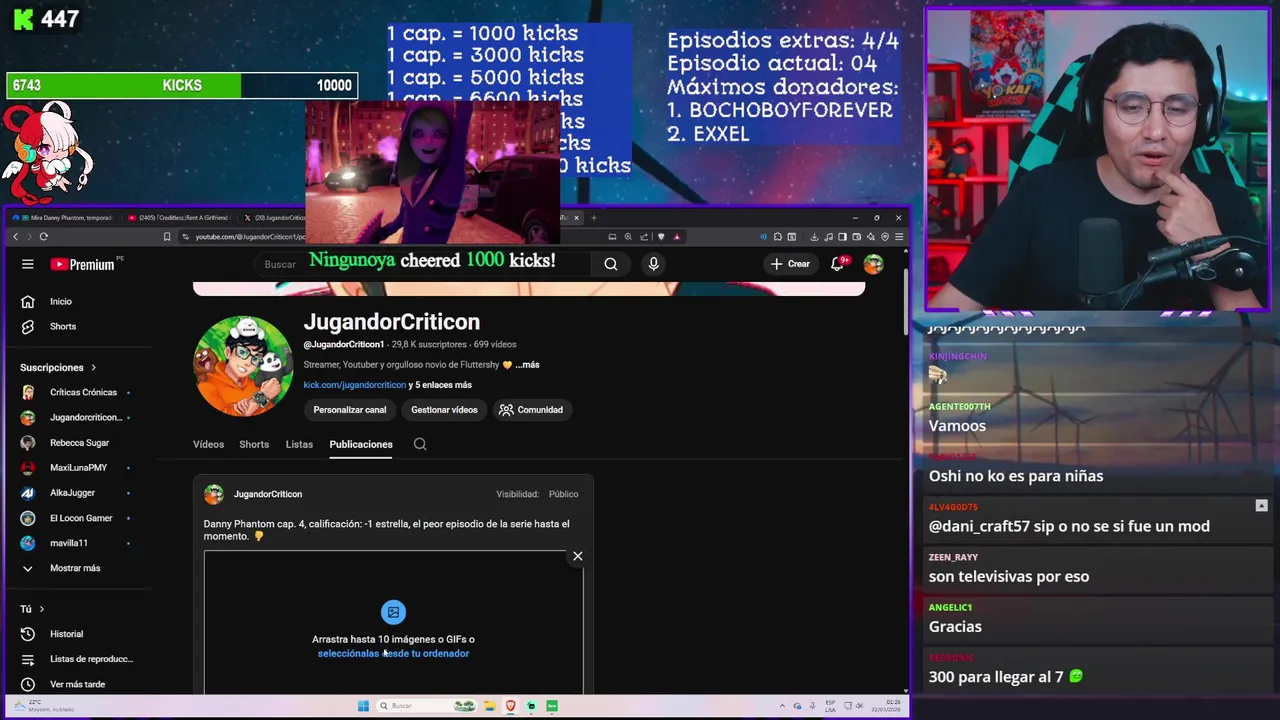Bookmark the page with address bar icon
1280x720 pixels.
point(167,237)
